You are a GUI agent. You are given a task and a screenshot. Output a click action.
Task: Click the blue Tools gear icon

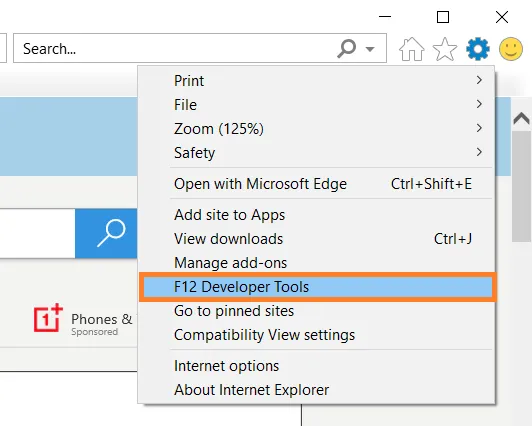(x=478, y=49)
